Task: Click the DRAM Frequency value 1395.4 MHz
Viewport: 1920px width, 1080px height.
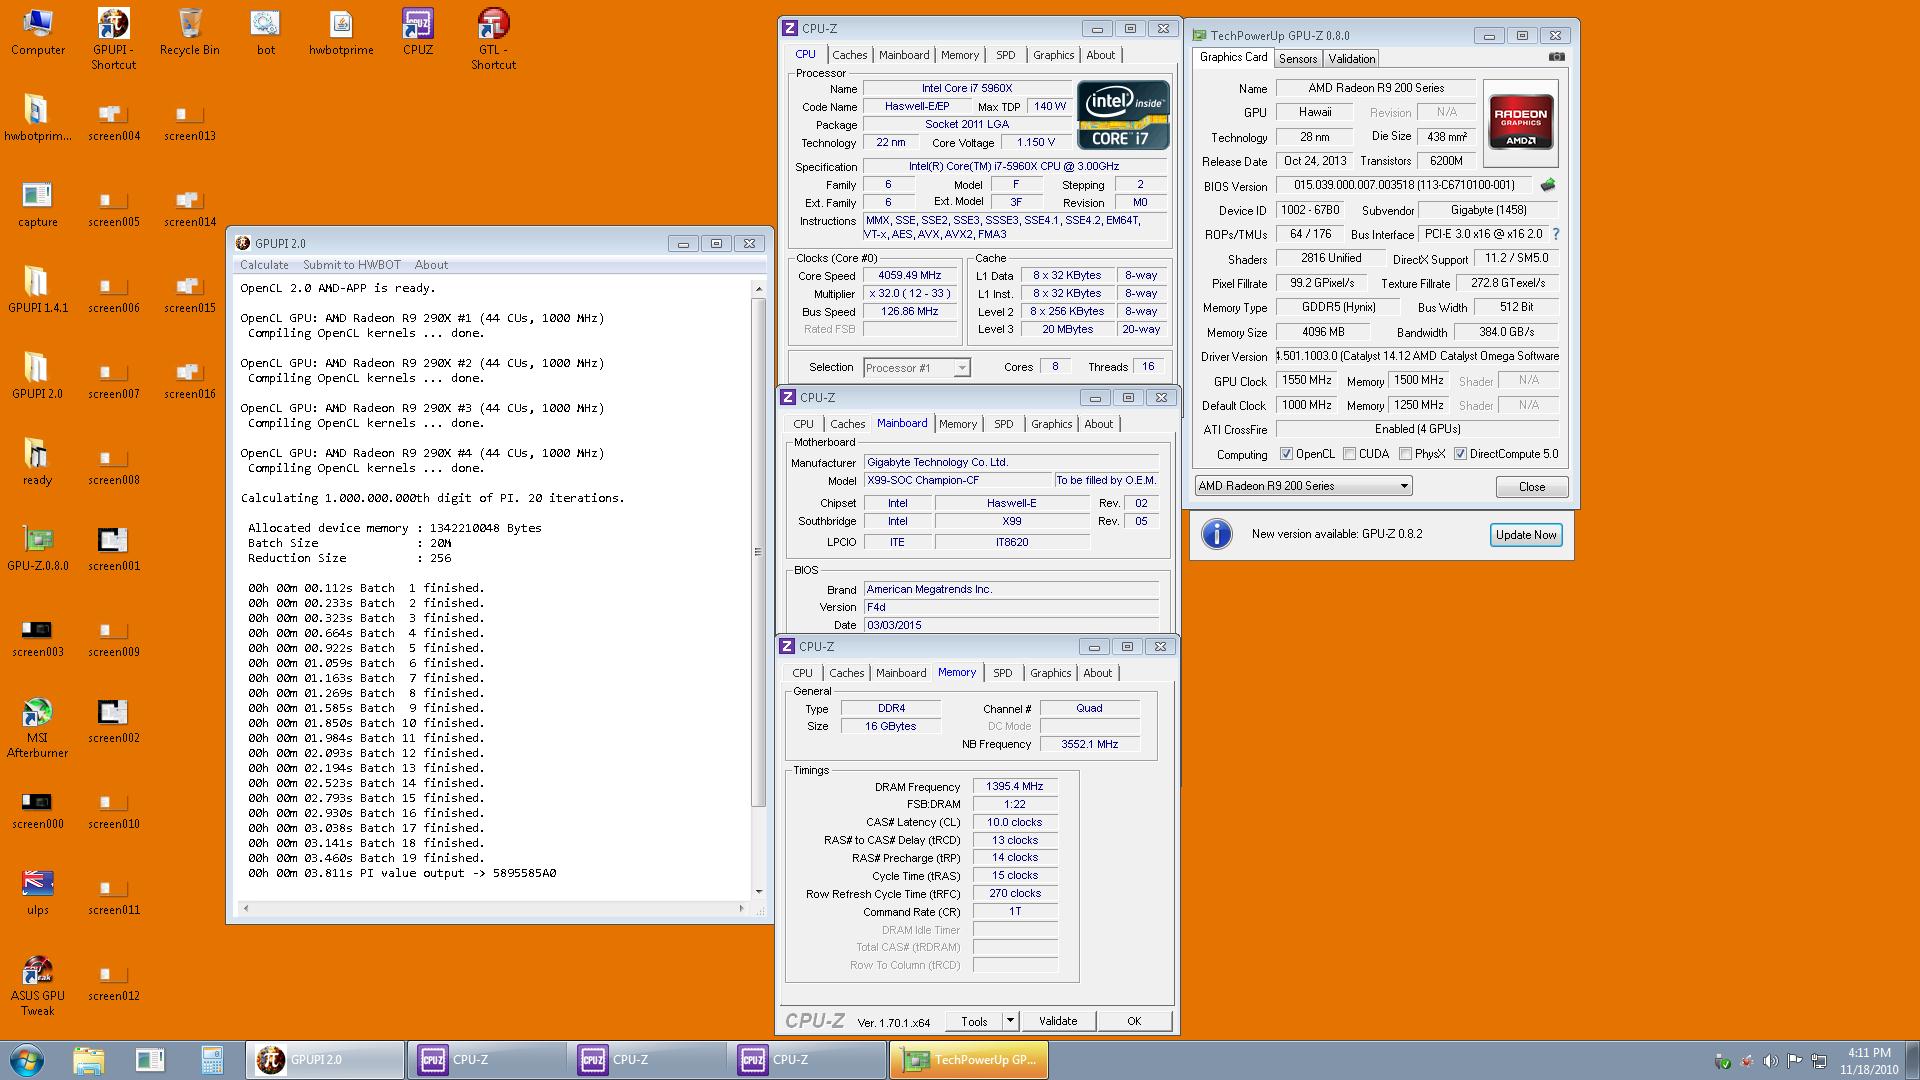Action: point(1015,787)
